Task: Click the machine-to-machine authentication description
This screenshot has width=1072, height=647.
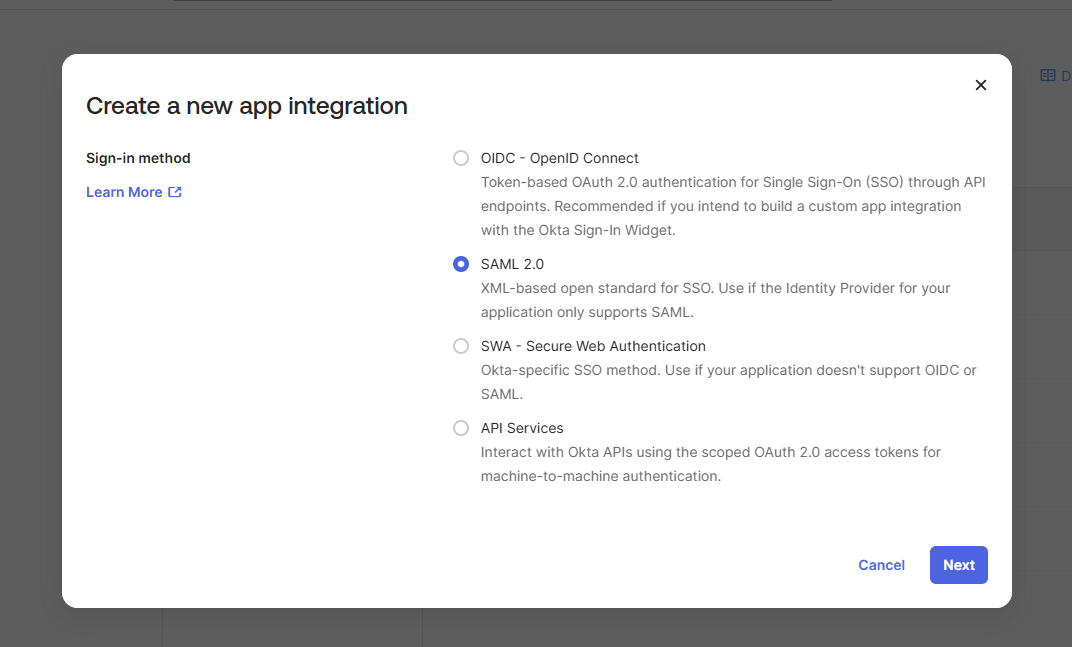Action: pyautogui.click(x=710, y=464)
